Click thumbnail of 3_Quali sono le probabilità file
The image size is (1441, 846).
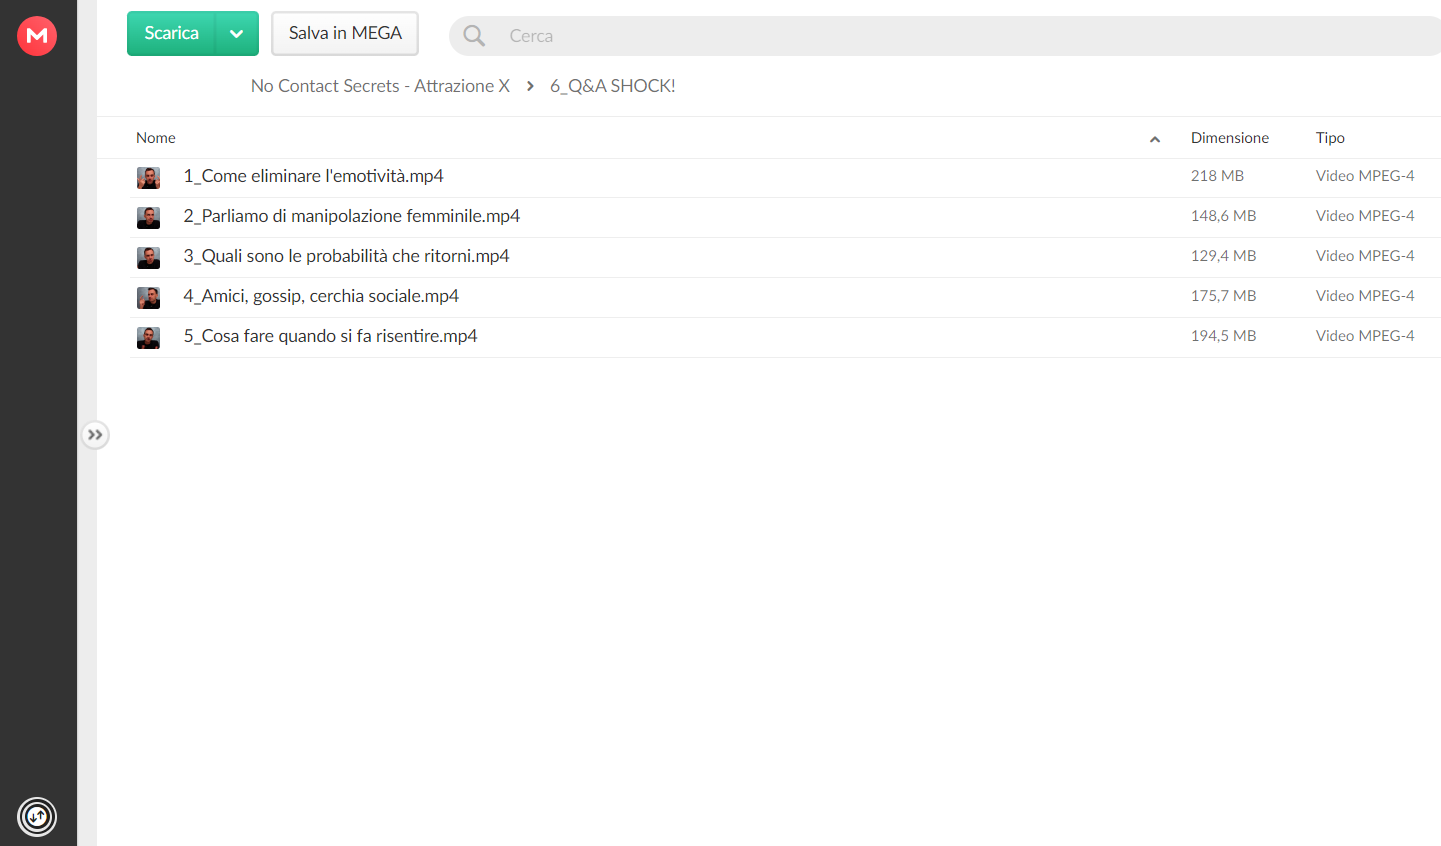pos(148,258)
